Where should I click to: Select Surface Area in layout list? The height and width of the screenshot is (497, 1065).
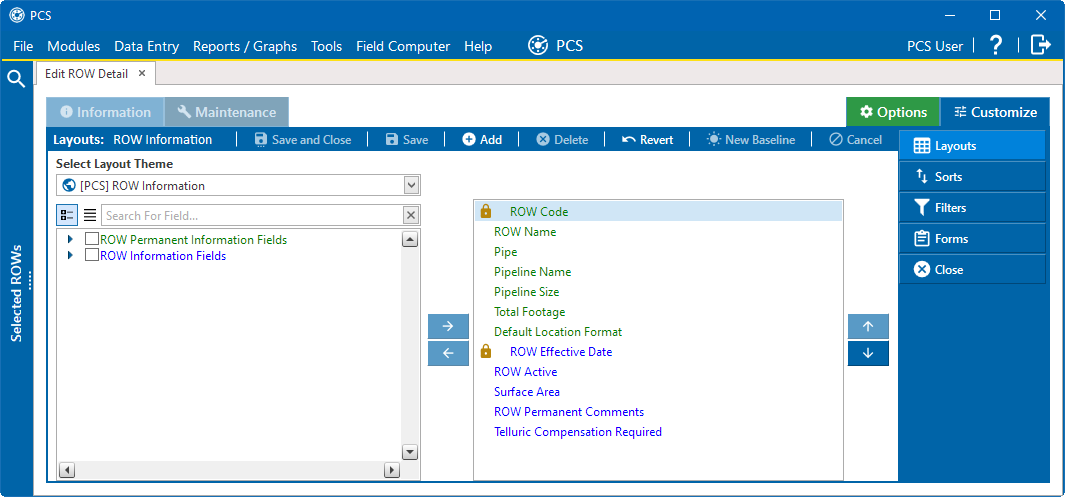point(527,392)
